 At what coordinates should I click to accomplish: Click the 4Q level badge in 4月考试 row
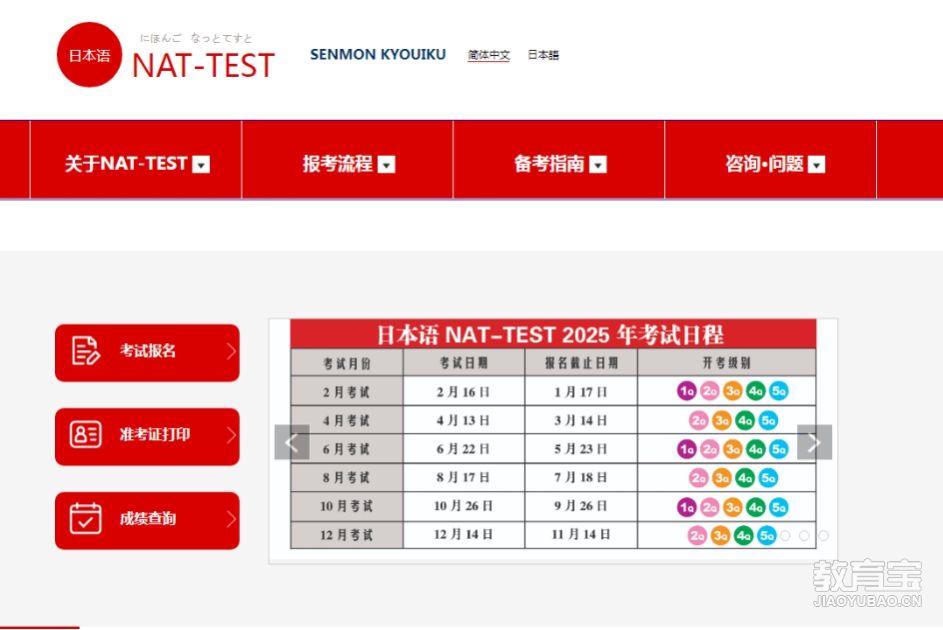(x=745, y=420)
